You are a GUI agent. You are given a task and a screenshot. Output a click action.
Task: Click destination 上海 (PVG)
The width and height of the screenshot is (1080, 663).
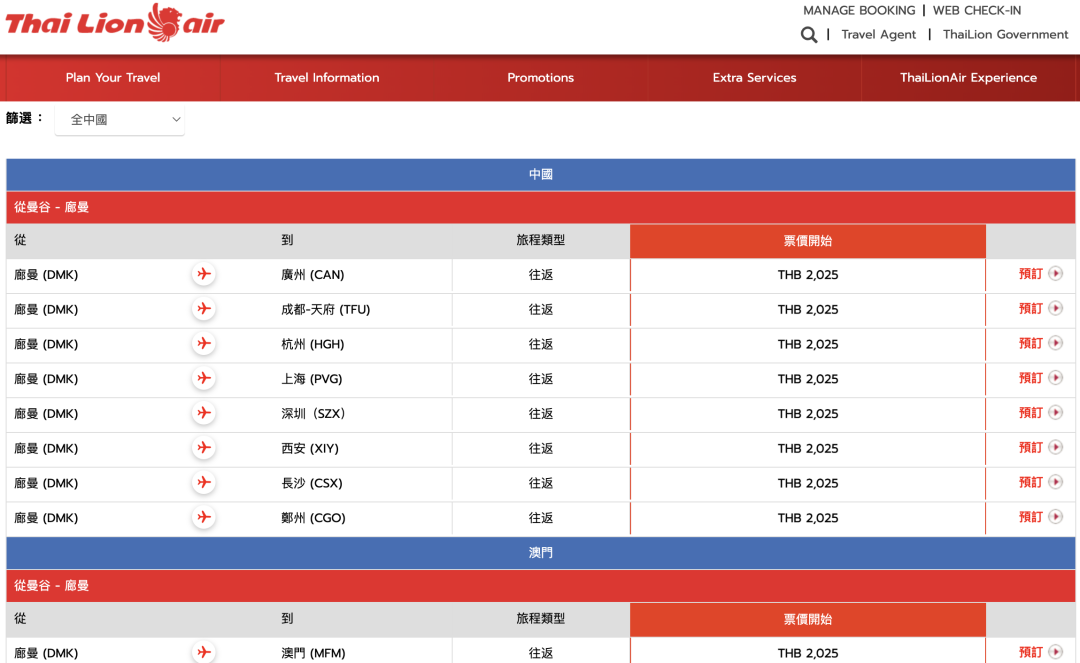click(x=312, y=379)
